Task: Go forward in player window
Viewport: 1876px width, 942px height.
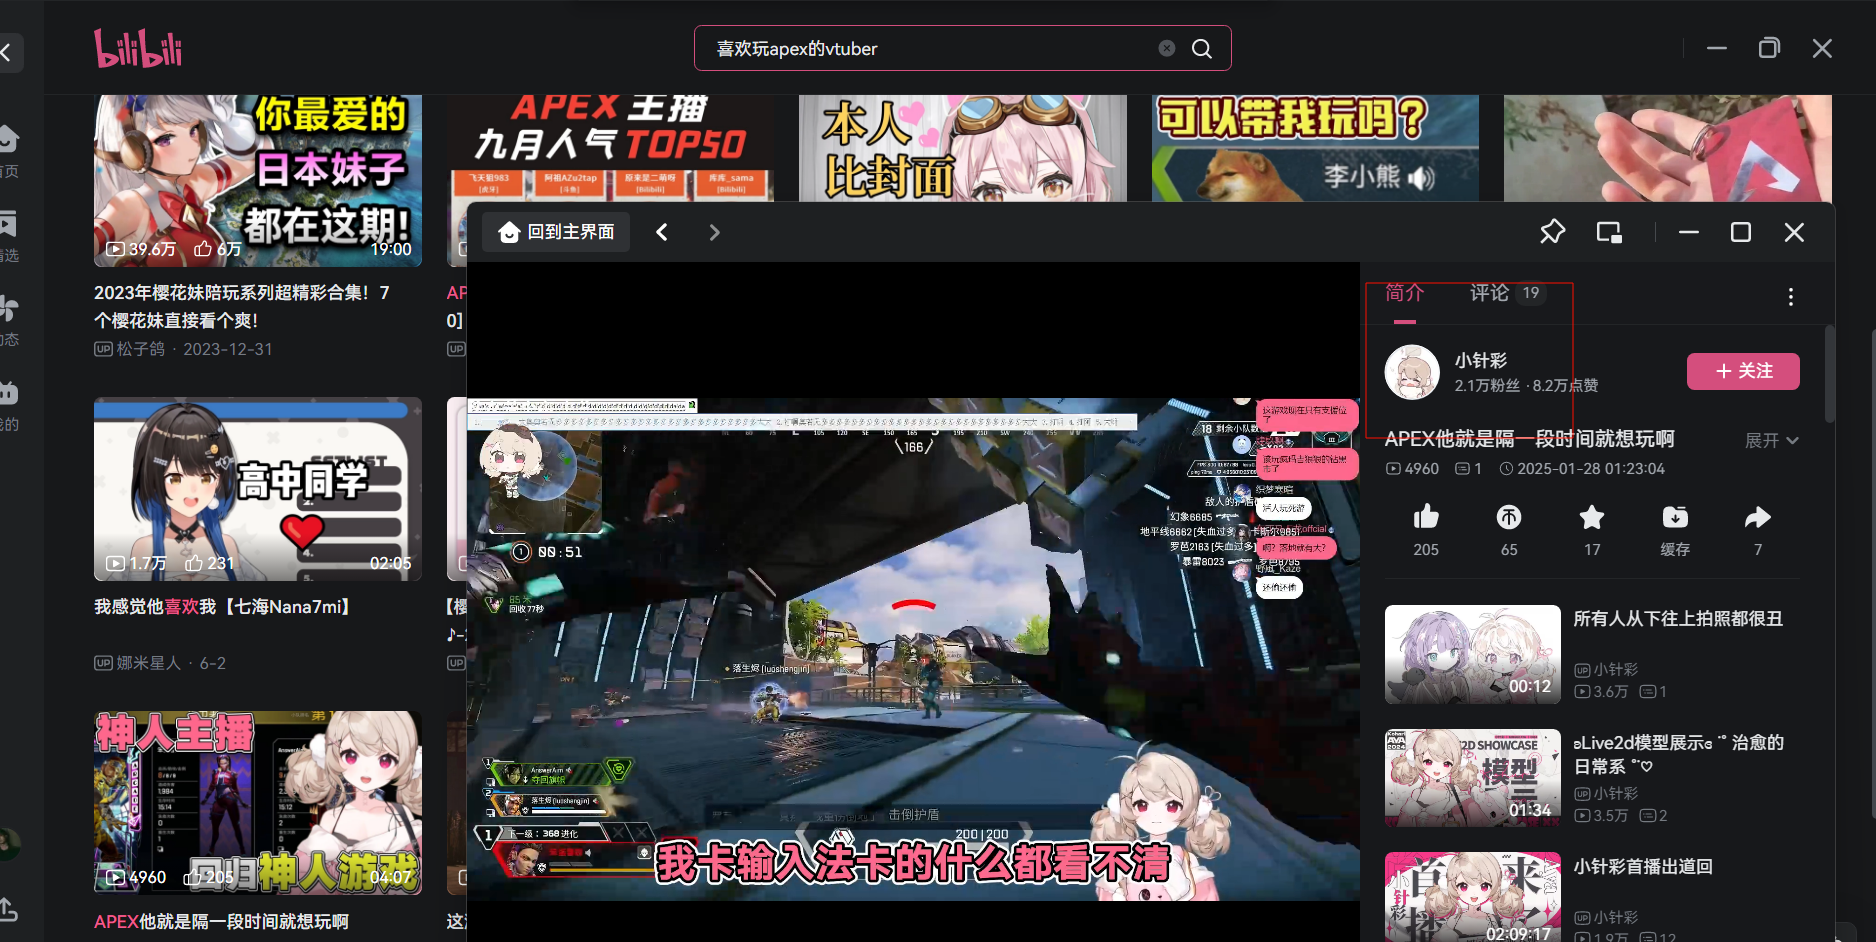Action: click(714, 232)
